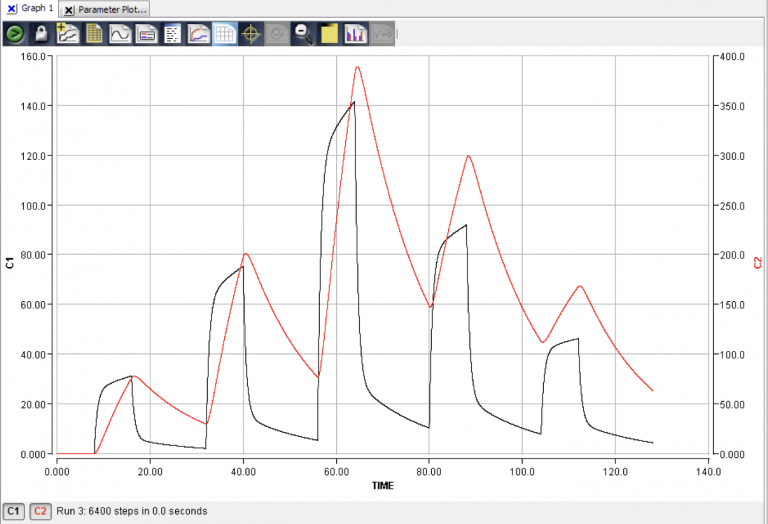Click the 140.0 x-axis tick value
Image resolution: width=768 pixels, height=524 pixels.
click(x=708, y=472)
